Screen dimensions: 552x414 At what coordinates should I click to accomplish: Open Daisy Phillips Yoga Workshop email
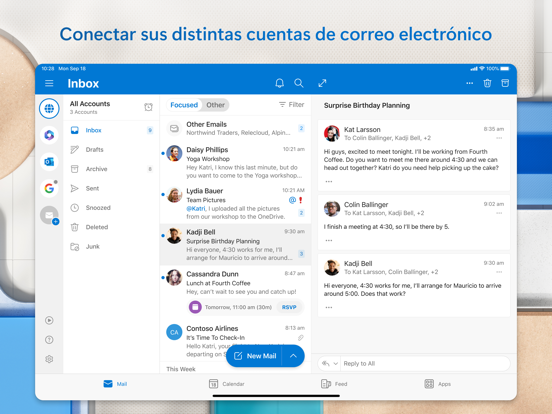click(235, 162)
